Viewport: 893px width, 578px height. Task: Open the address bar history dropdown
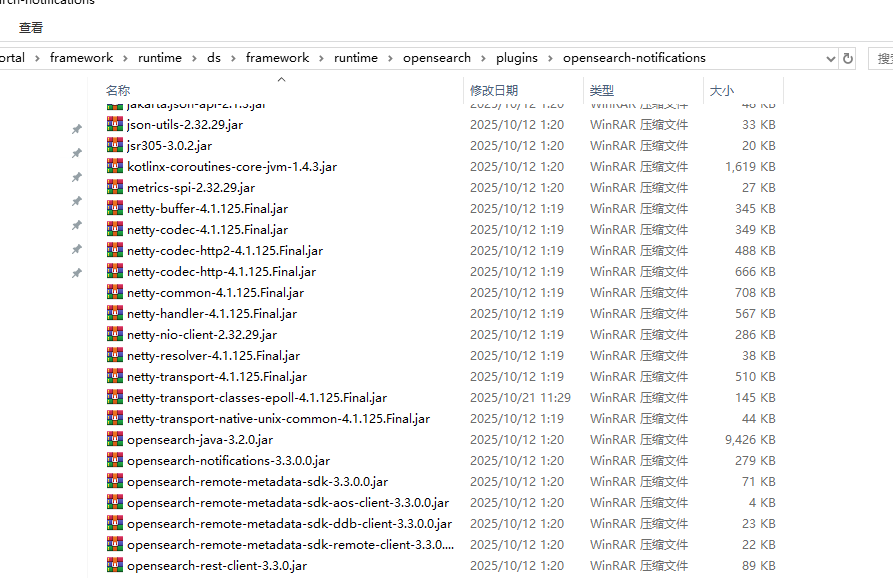tap(830, 57)
